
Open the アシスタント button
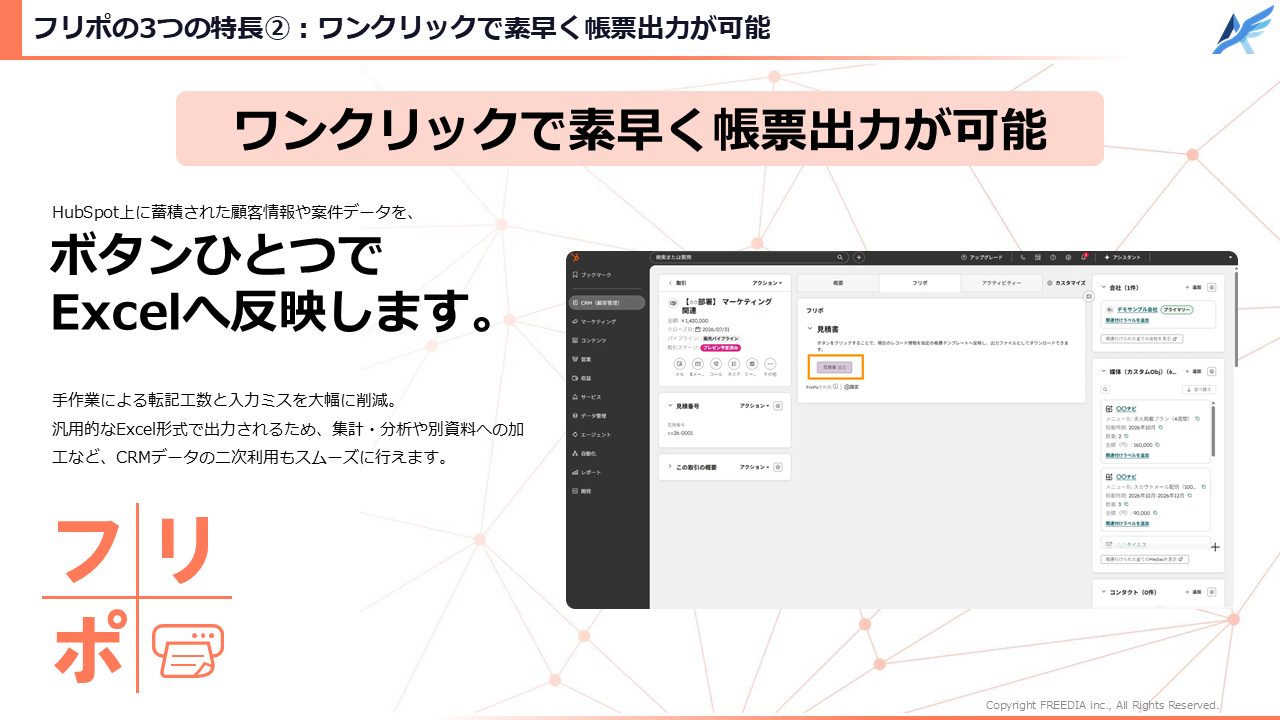click(x=1122, y=257)
